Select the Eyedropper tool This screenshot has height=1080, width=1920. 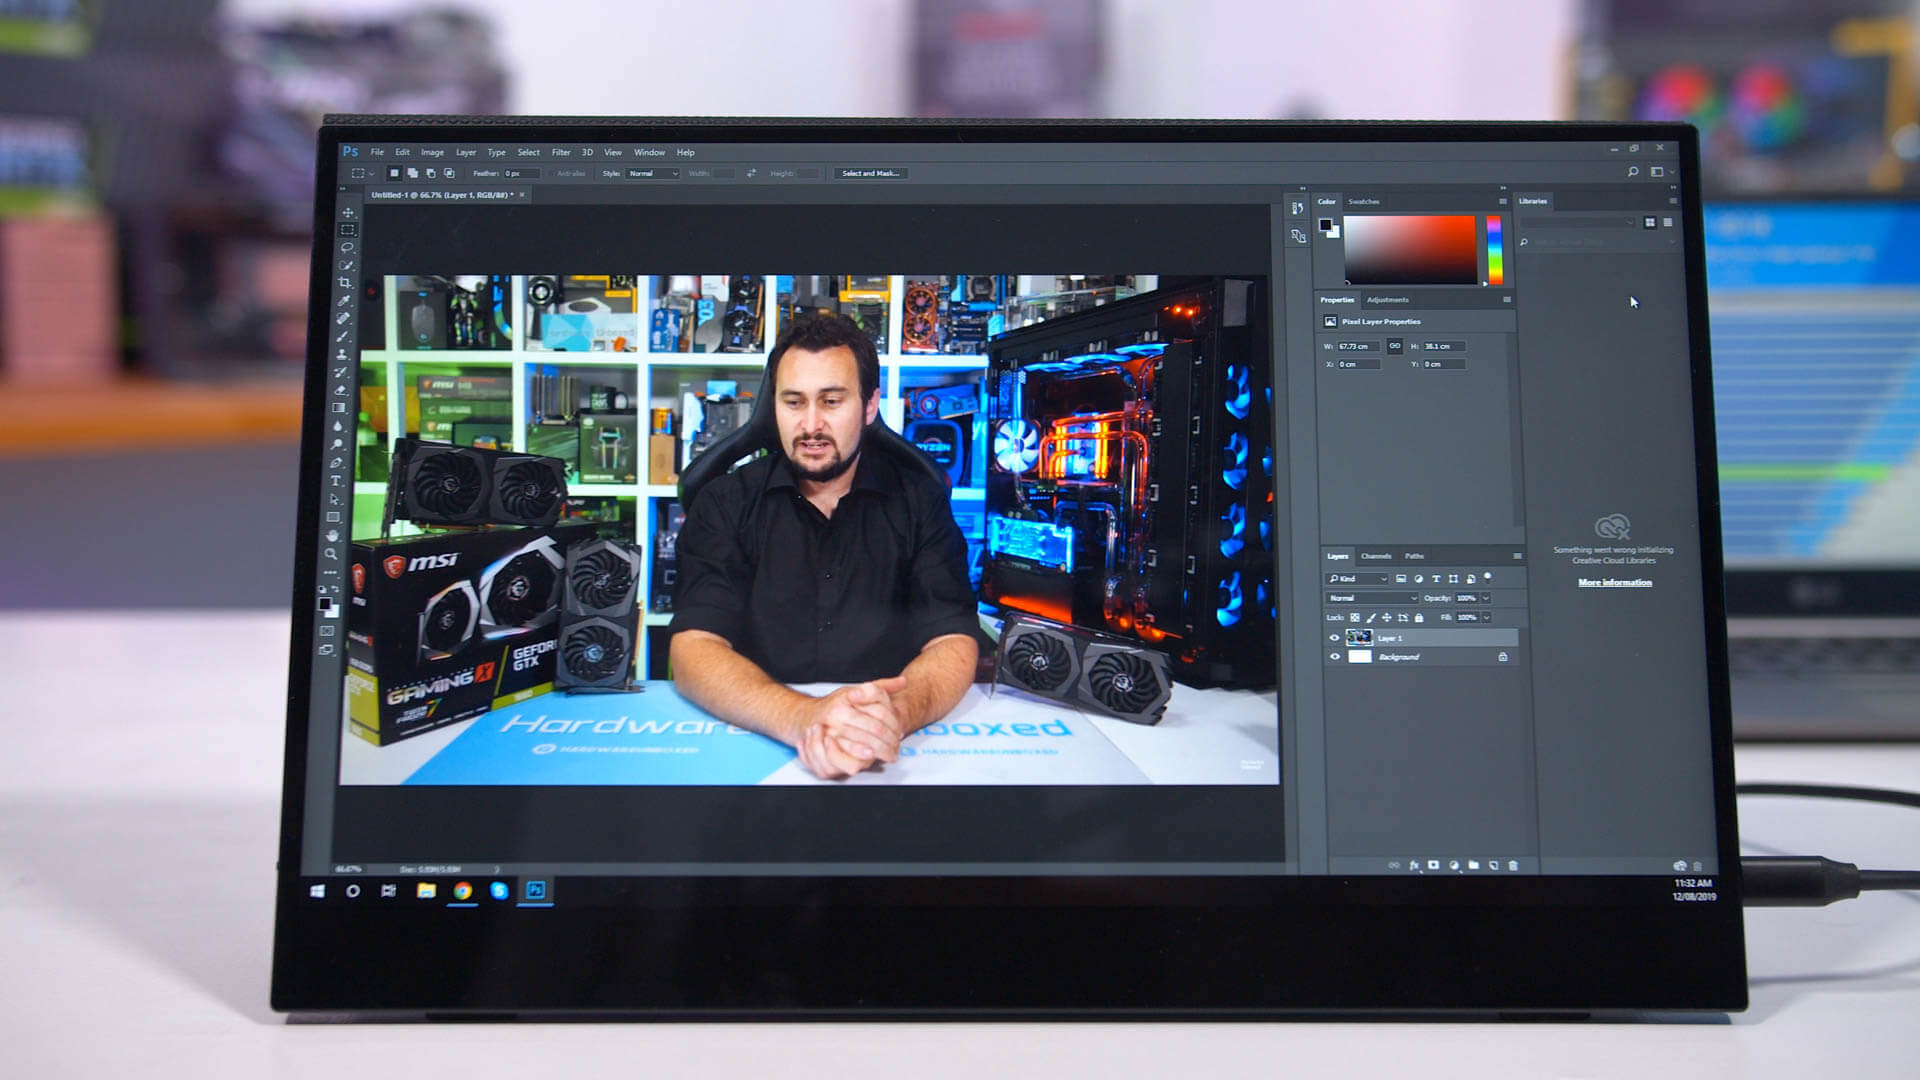[344, 300]
